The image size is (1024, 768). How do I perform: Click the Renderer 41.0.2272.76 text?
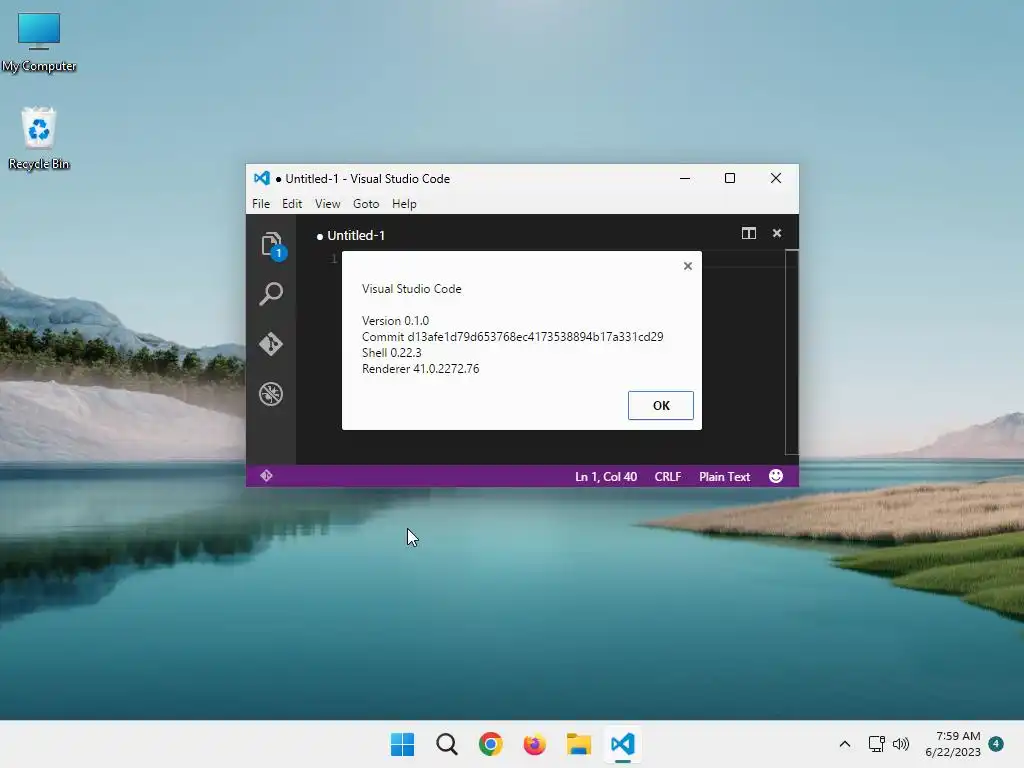pyautogui.click(x=421, y=369)
